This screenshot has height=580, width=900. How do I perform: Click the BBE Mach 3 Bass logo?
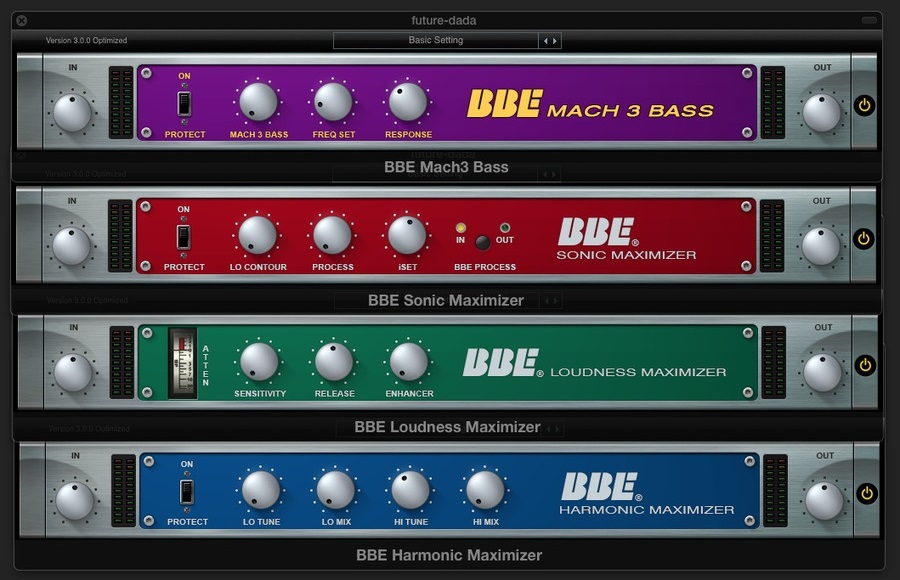590,104
